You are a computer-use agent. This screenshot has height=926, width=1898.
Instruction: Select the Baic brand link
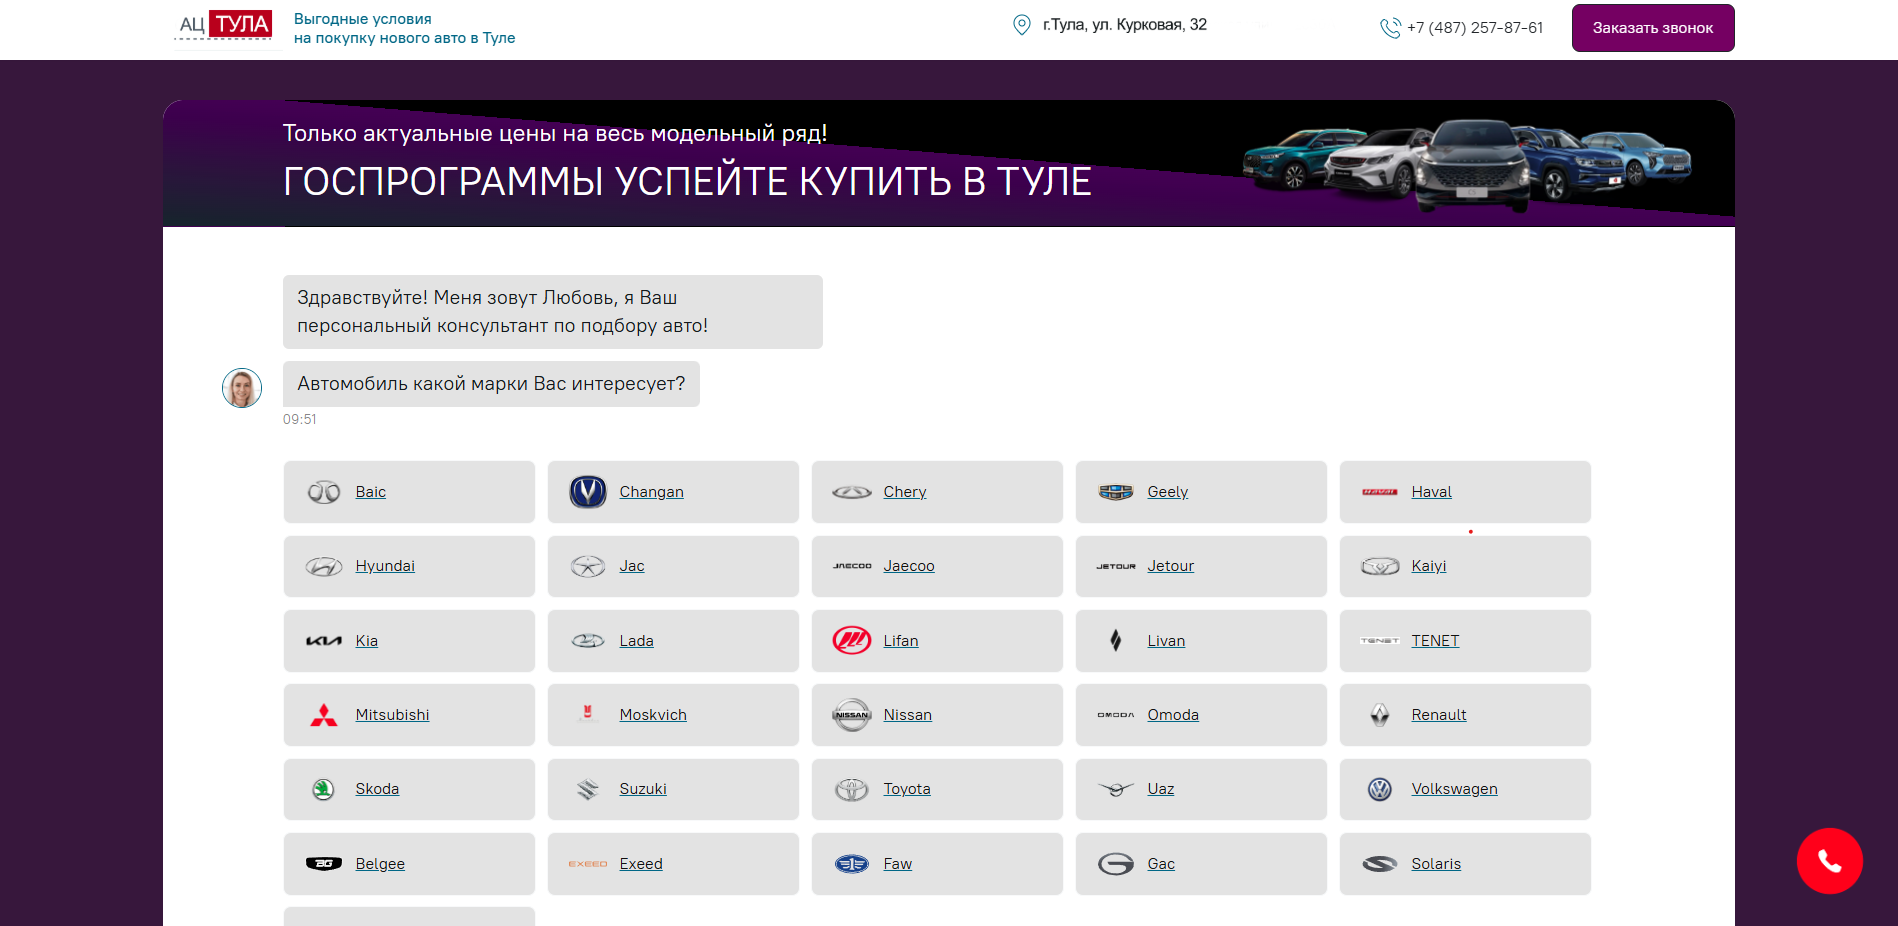[371, 492]
